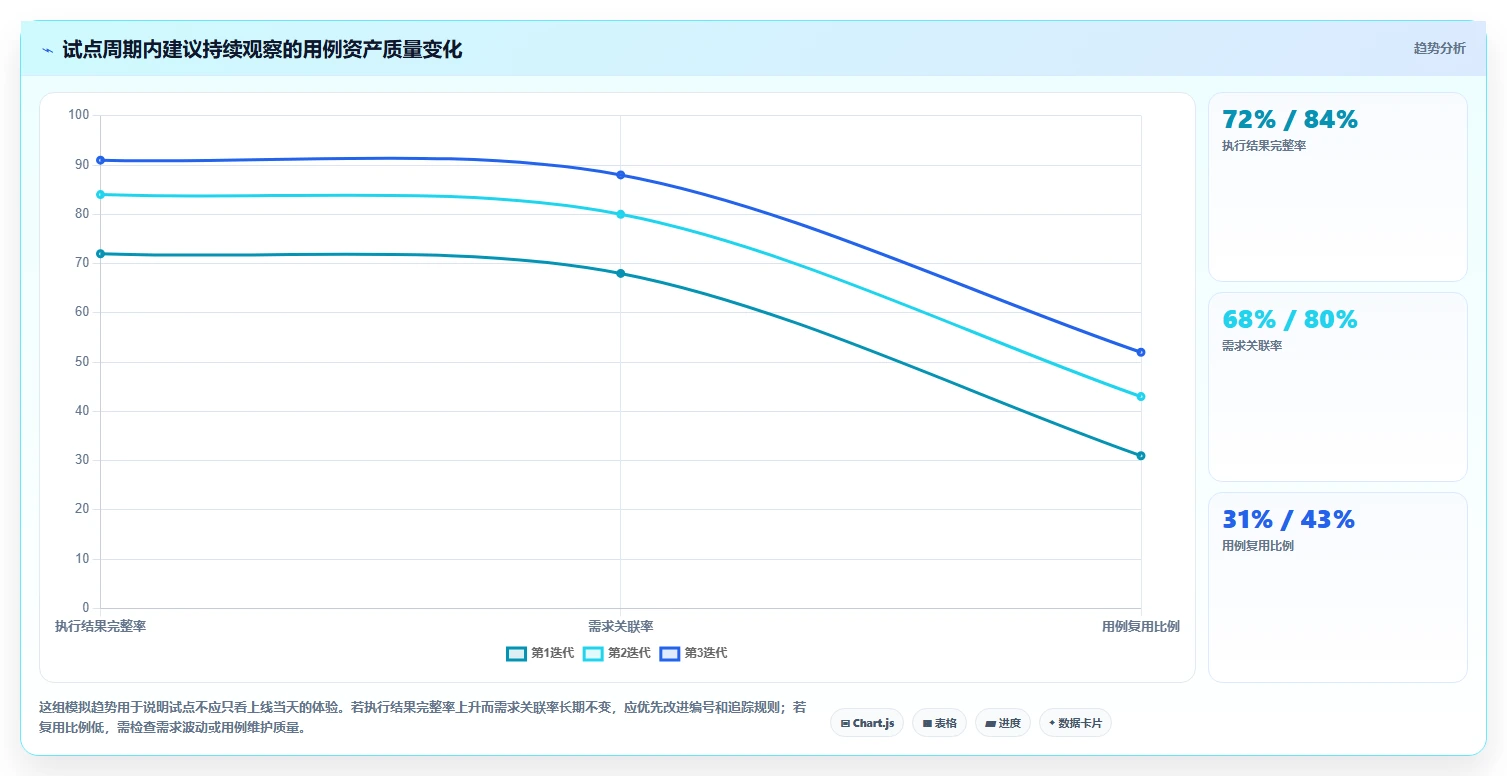1507x776 pixels.
Task: Toggle the 第3迭代 legend series
Action: point(694,653)
